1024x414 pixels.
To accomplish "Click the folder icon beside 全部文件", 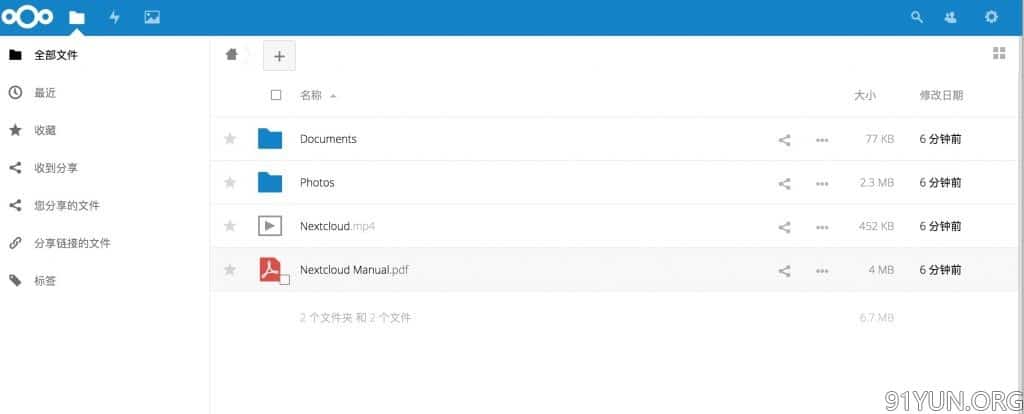I will pyautogui.click(x=15, y=56).
